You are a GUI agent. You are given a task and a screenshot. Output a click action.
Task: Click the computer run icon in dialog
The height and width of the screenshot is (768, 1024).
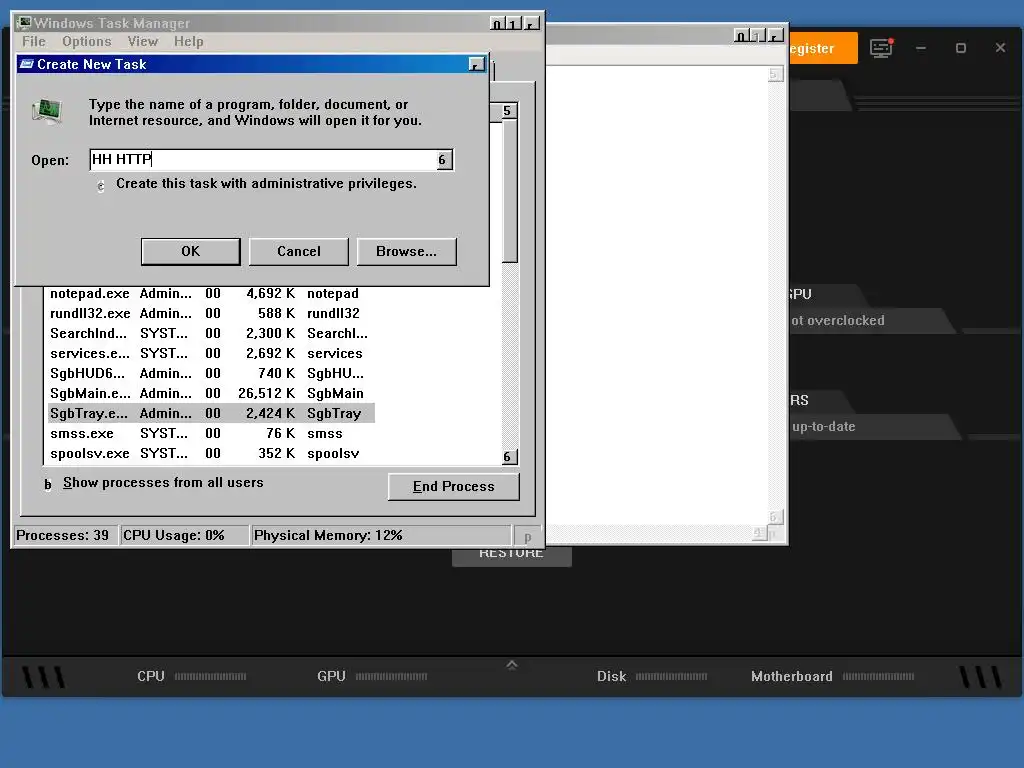47,112
